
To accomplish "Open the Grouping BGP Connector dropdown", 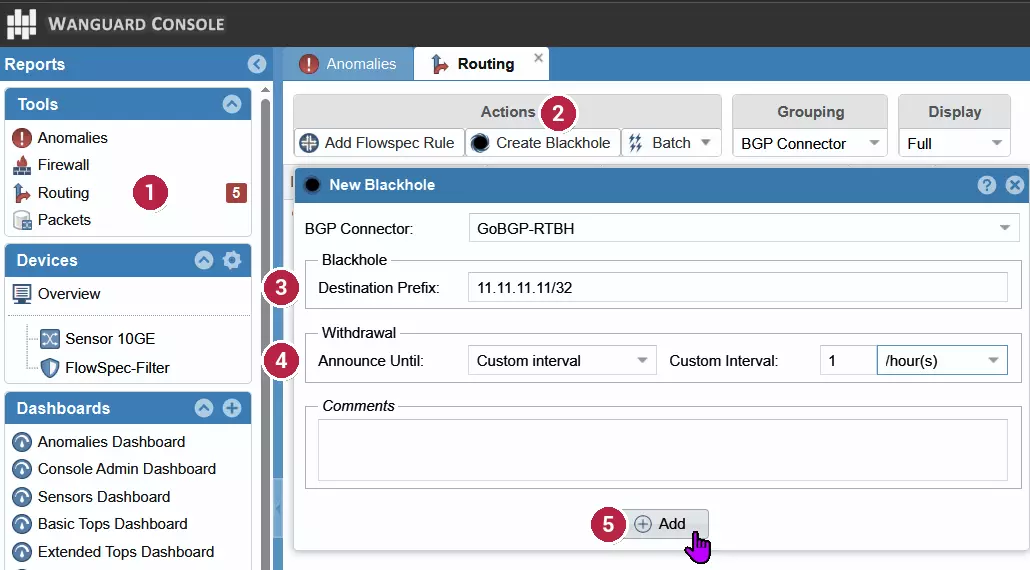I will coord(809,143).
